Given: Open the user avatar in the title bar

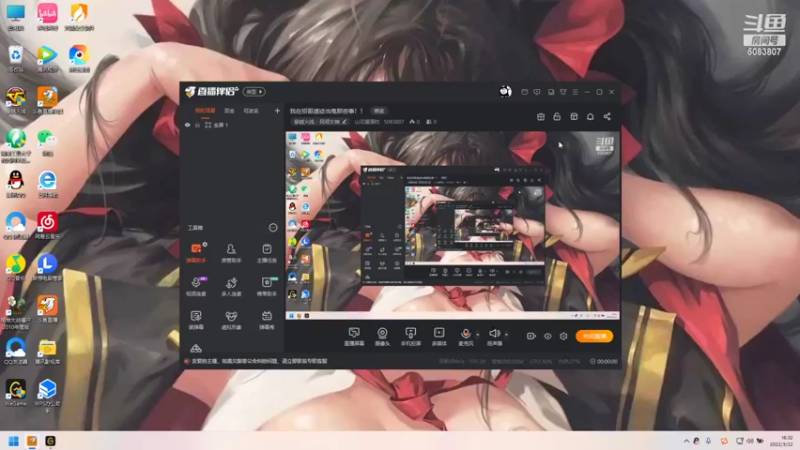Looking at the screenshot, I should [x=505, y=91].
